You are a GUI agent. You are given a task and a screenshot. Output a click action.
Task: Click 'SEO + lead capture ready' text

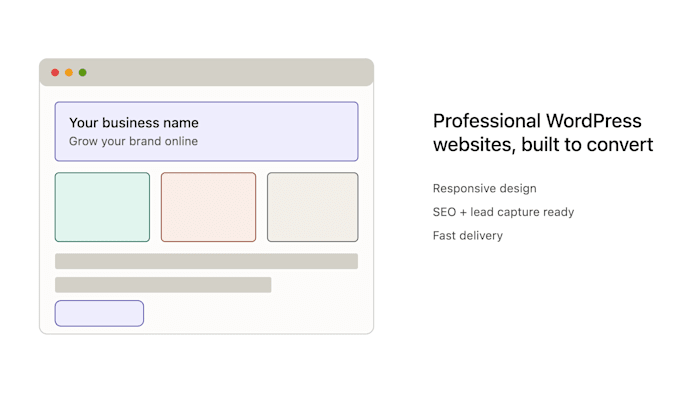click(503, 212)
